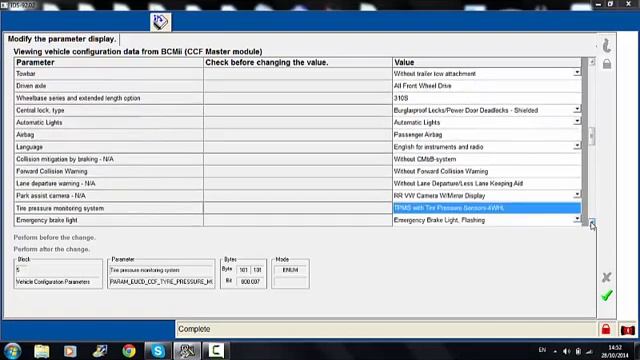Click the 'Complete' status bar text
The width and height of the screenshot is (640, 360).
point(194,329)
